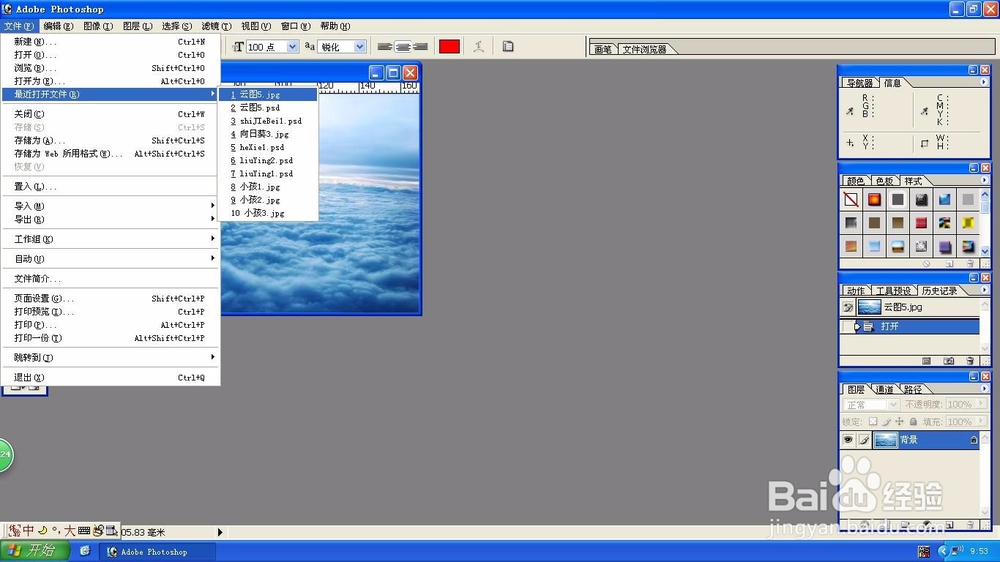Toggle lock image pixels brush icon
Image resolution: width=1000 pixels, height=562 pixels.
(886, 422)
